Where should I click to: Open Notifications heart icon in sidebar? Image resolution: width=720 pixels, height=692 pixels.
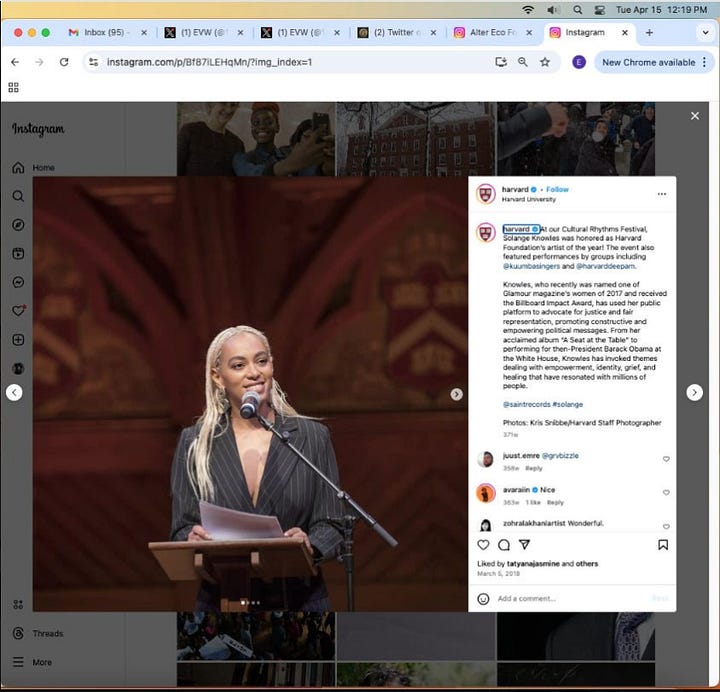point(18,311)
